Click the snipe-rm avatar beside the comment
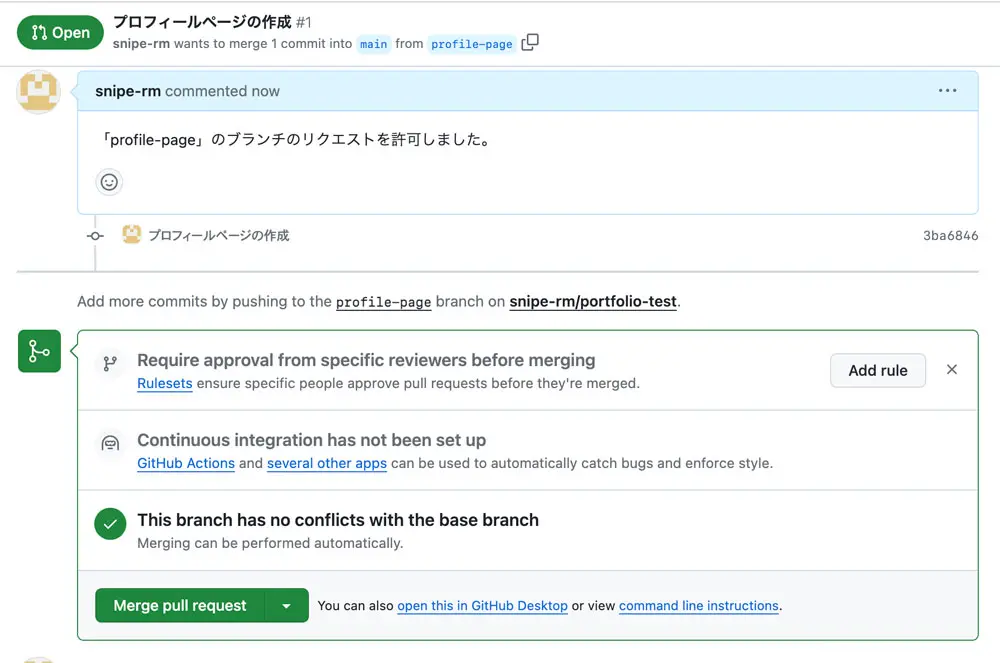 coord(38,92)
